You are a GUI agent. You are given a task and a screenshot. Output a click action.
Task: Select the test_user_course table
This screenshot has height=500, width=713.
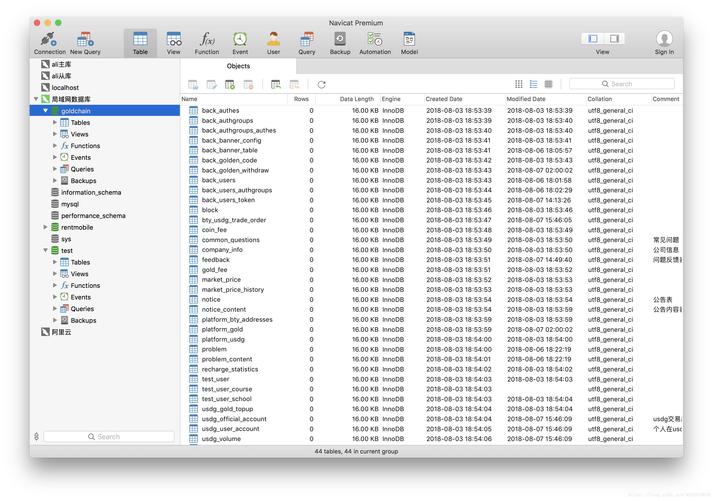(227, 389)
